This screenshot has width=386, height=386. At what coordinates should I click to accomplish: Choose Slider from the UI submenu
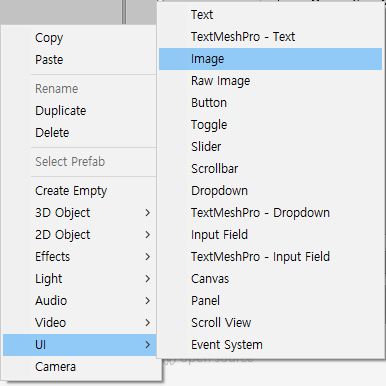[270, 147]
